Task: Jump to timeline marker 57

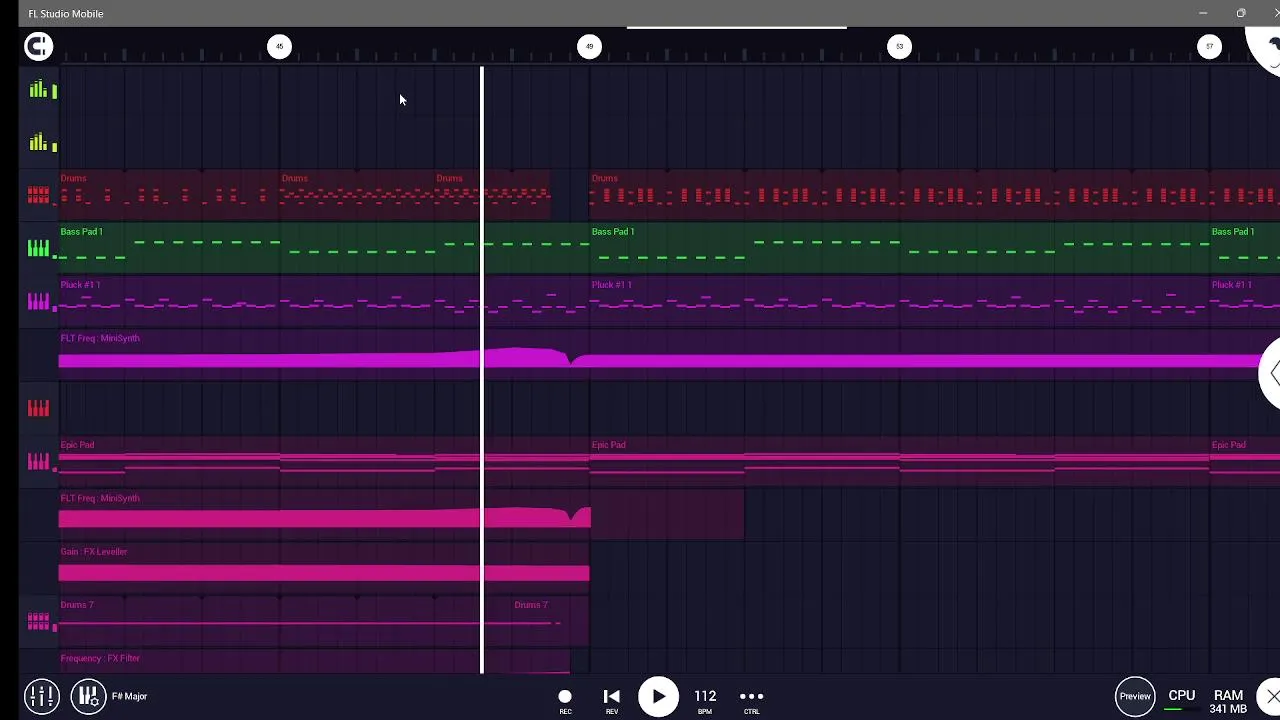Action: click(x=1210, y=46)
